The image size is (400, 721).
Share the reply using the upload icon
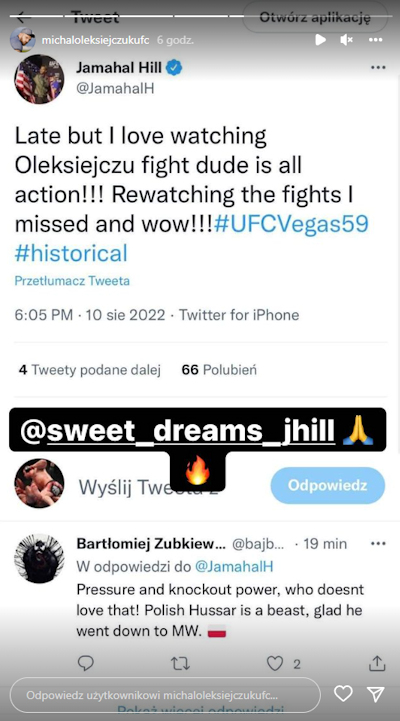coord(377,663)
